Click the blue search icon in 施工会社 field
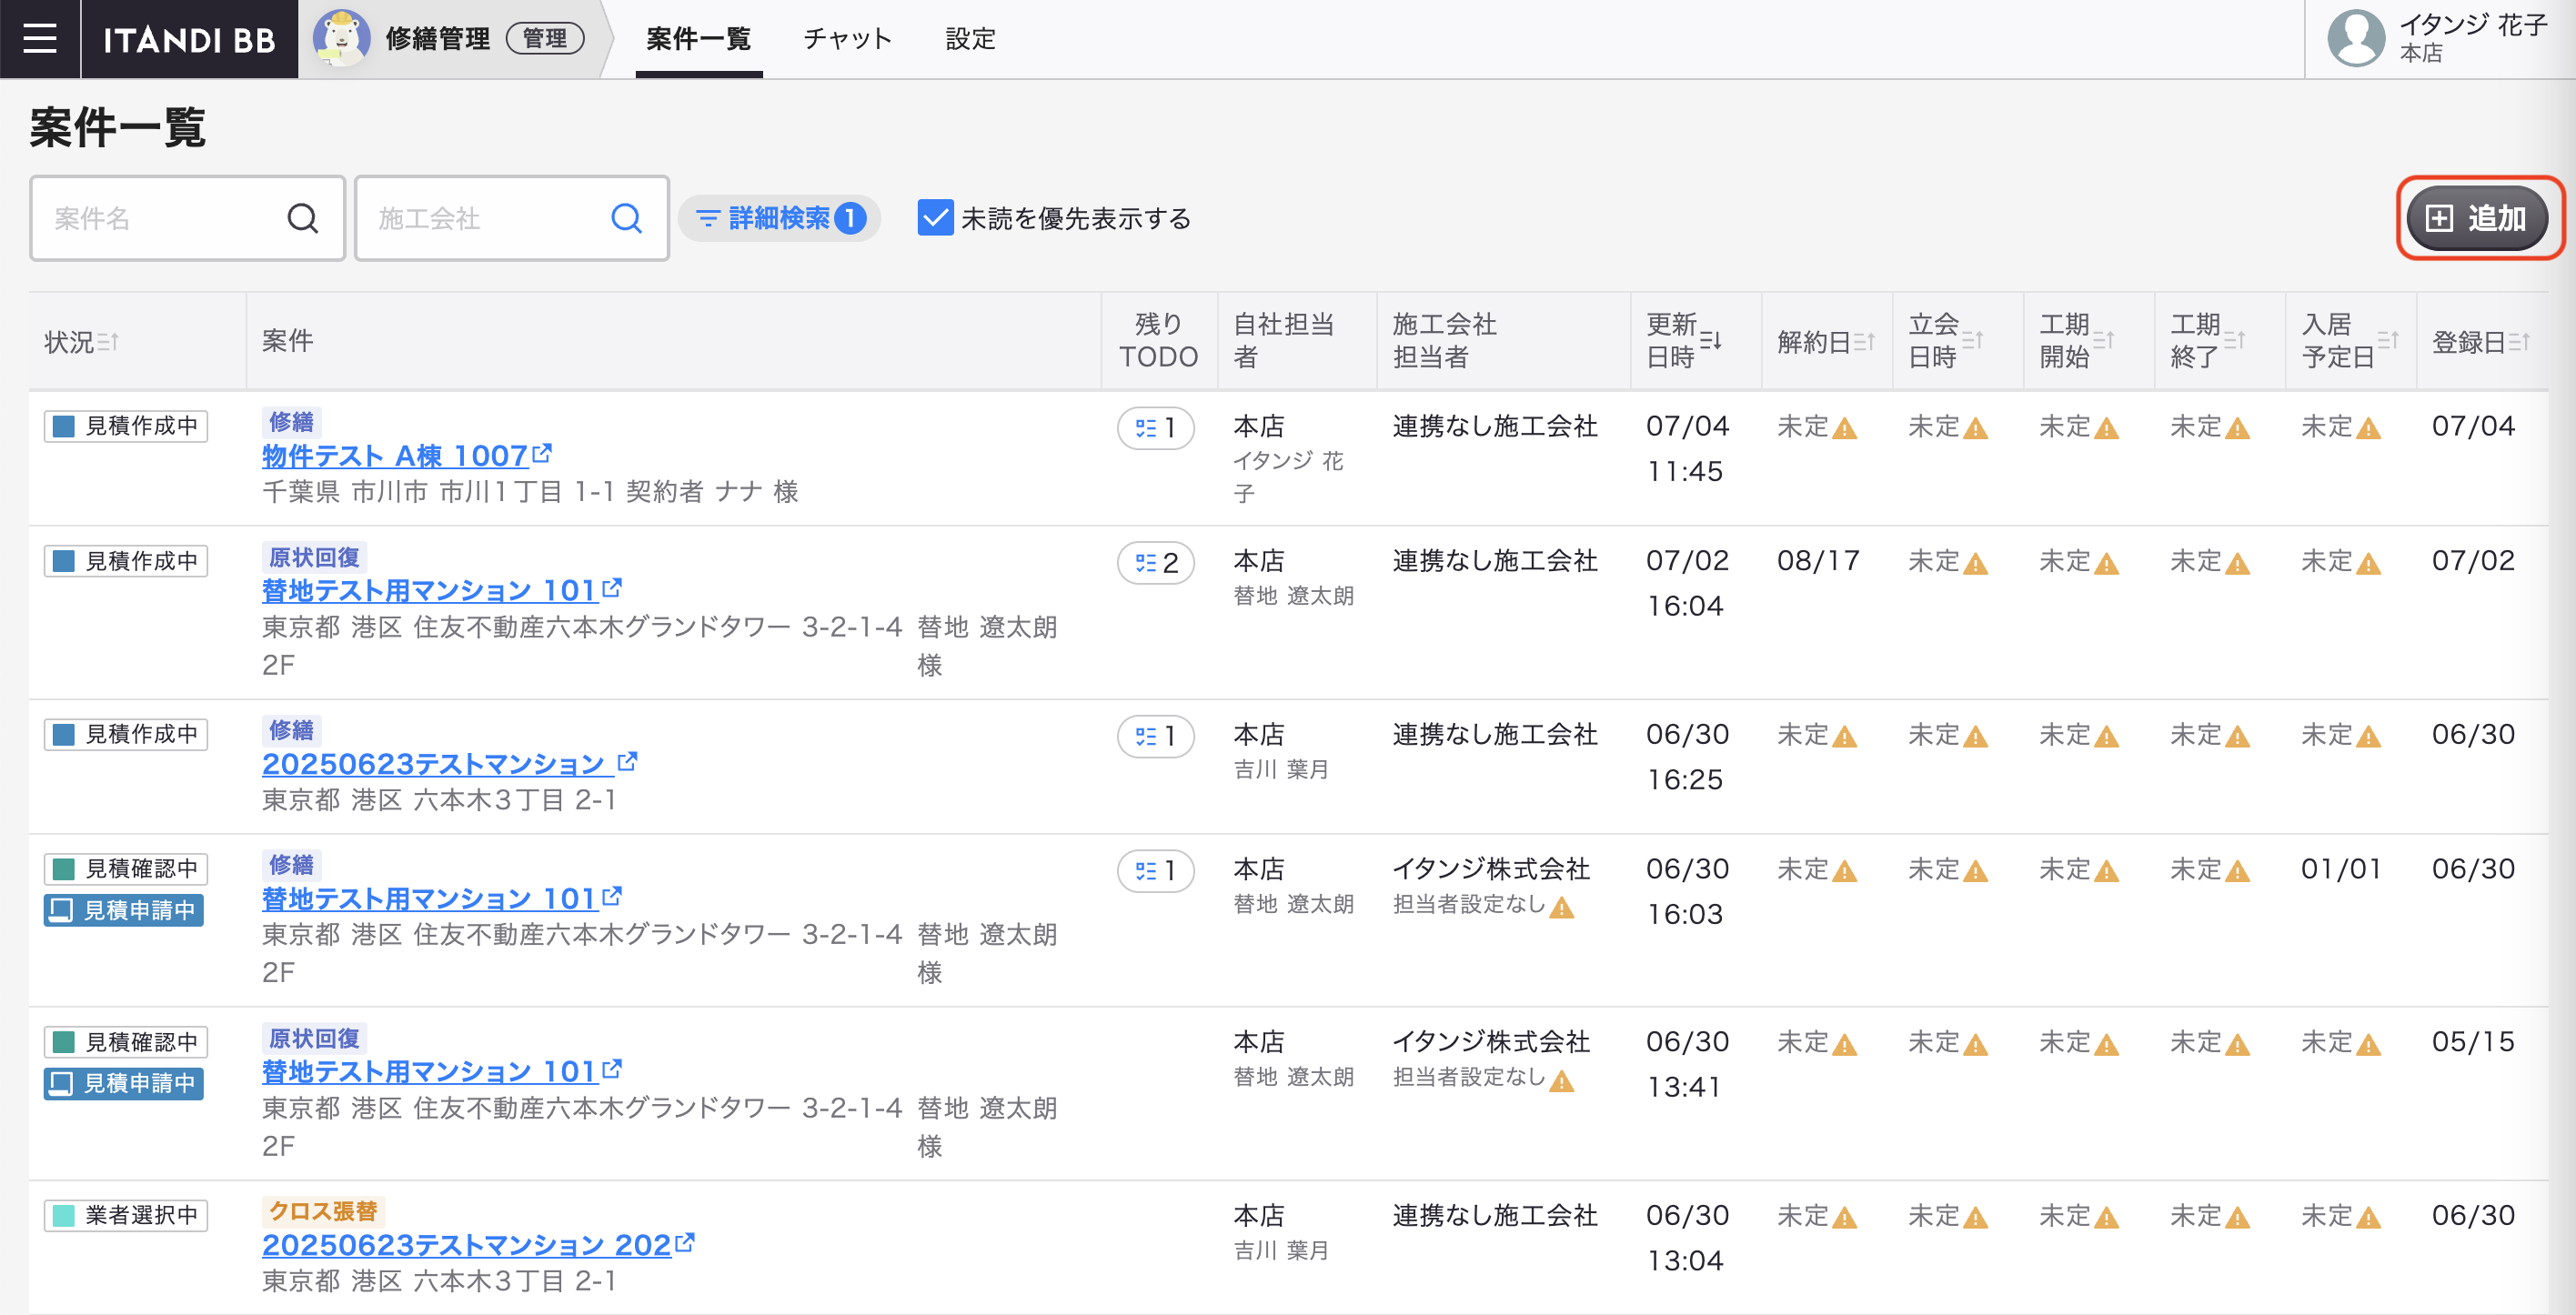 click(626, 218)
